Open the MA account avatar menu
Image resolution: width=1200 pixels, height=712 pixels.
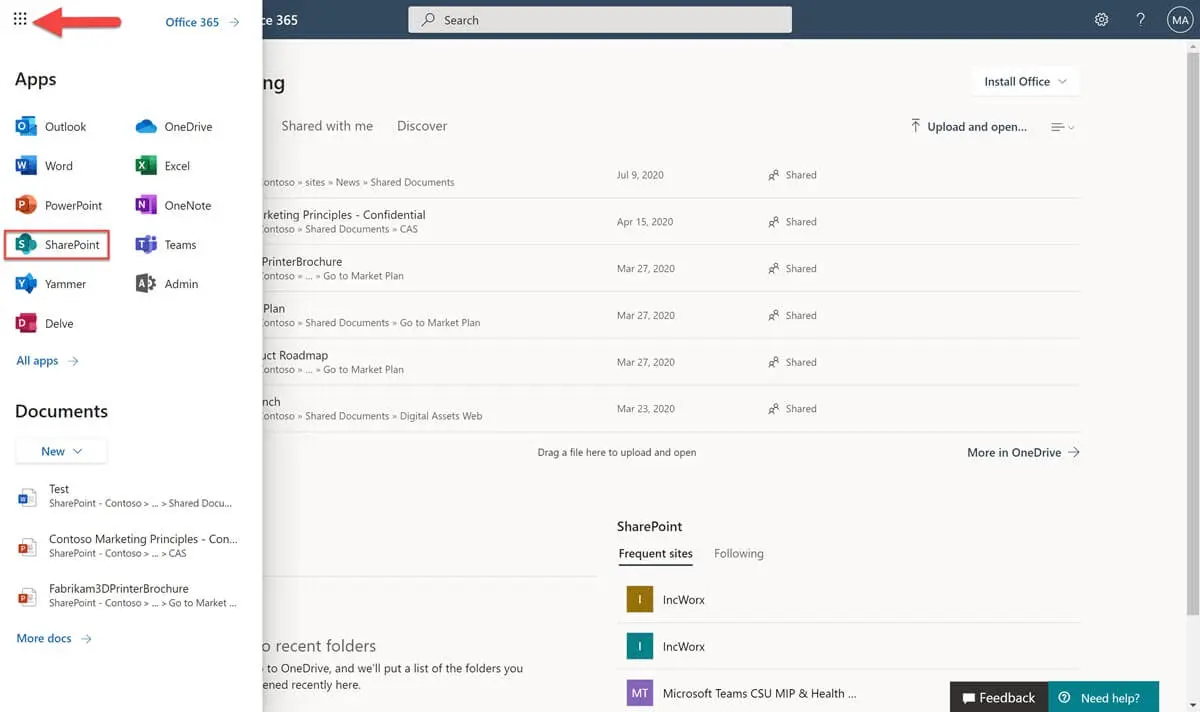point(1180,19)
